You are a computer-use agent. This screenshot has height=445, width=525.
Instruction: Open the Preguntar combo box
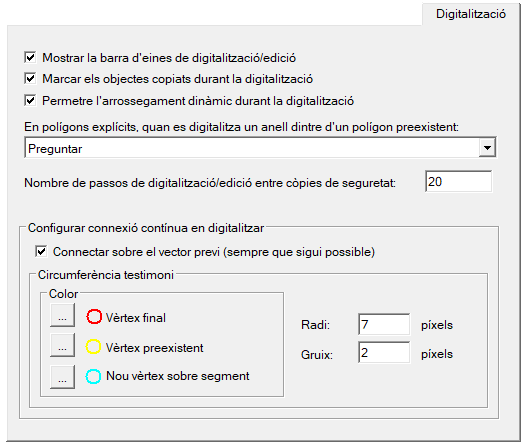pos(260,148)
